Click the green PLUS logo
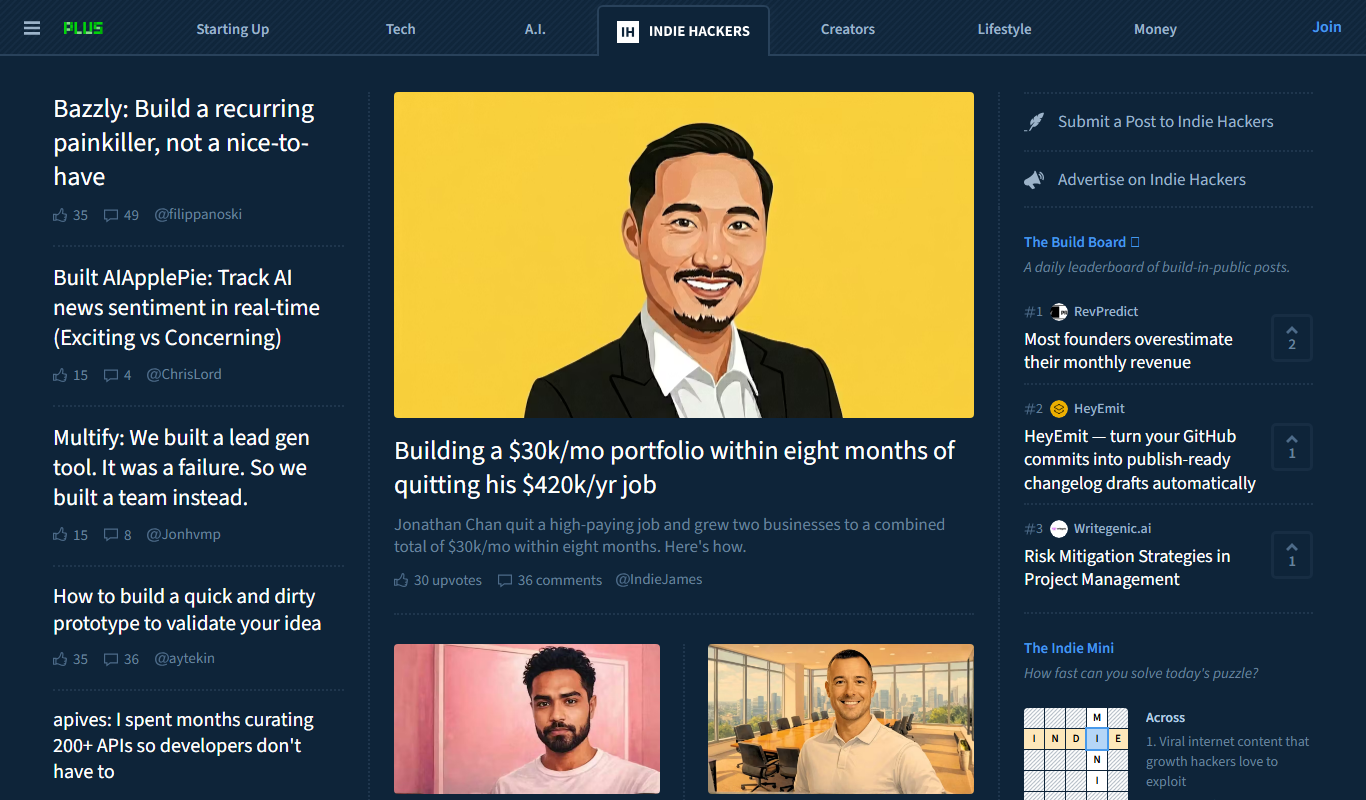The width and height of the screenshot is (1366, 800). click(83, 28)
